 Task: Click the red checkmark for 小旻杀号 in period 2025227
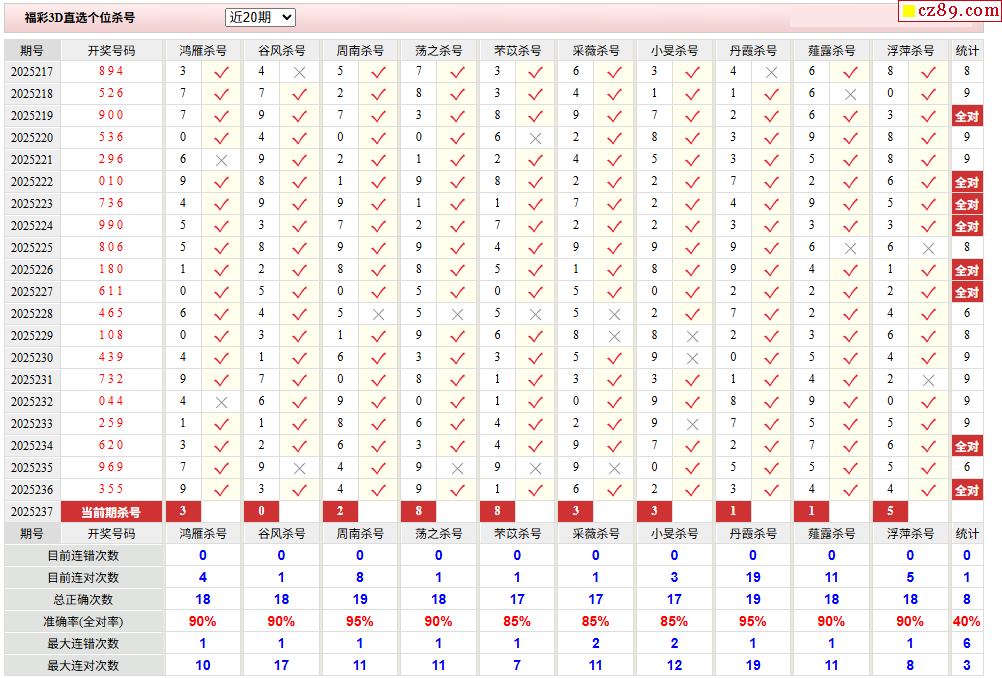[x=692, y=293]
